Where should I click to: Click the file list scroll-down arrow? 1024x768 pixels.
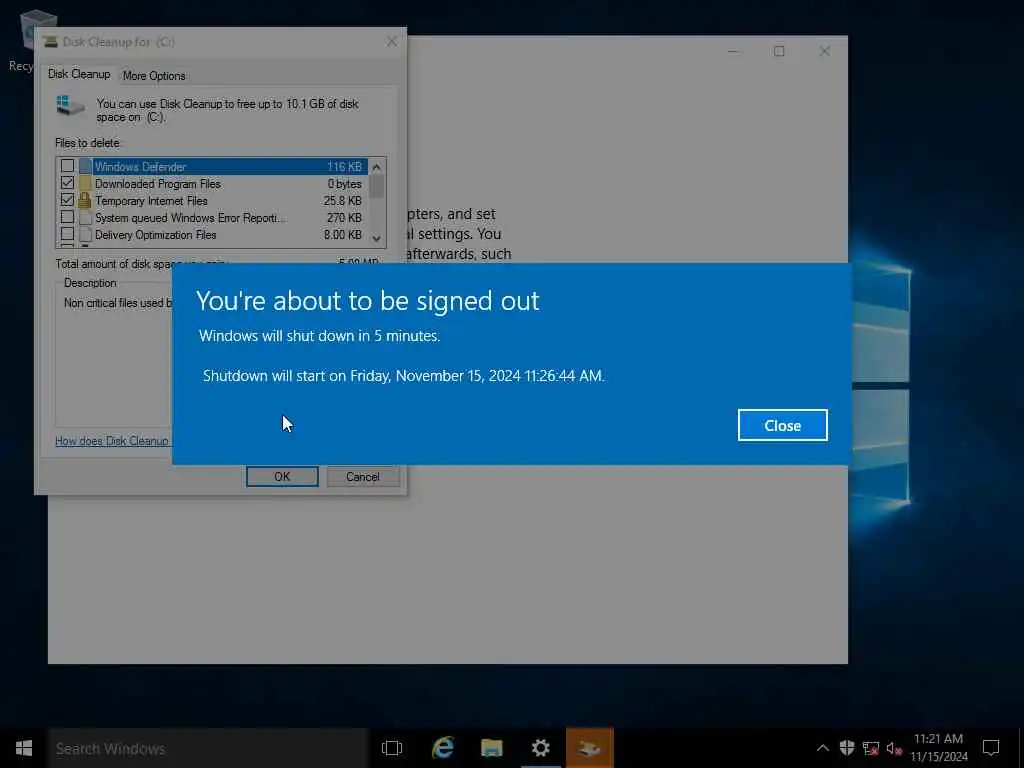click(x=377, y=238)
